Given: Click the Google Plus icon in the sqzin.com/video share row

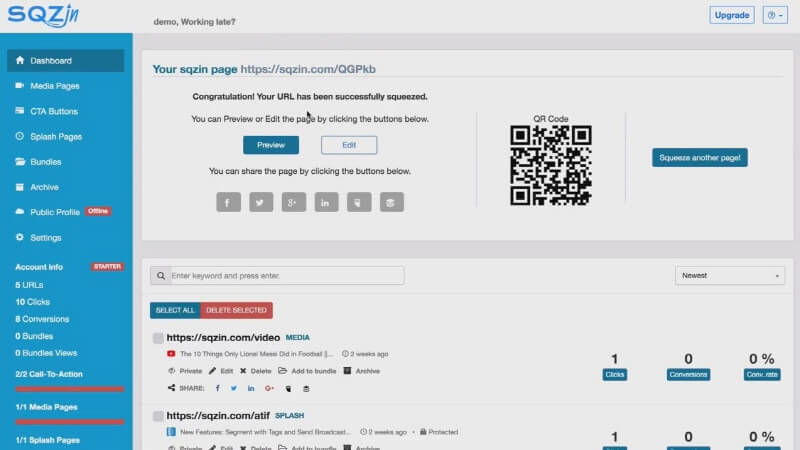Looking at the screenshot, I should (x=269, y=388).
